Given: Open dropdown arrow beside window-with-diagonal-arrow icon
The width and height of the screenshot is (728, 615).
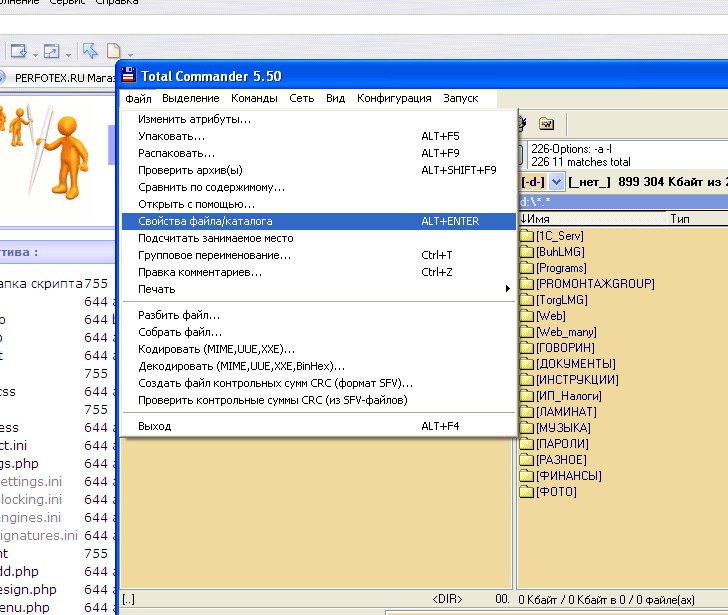Looking at the screenshot, I should [x=68, y=55].
